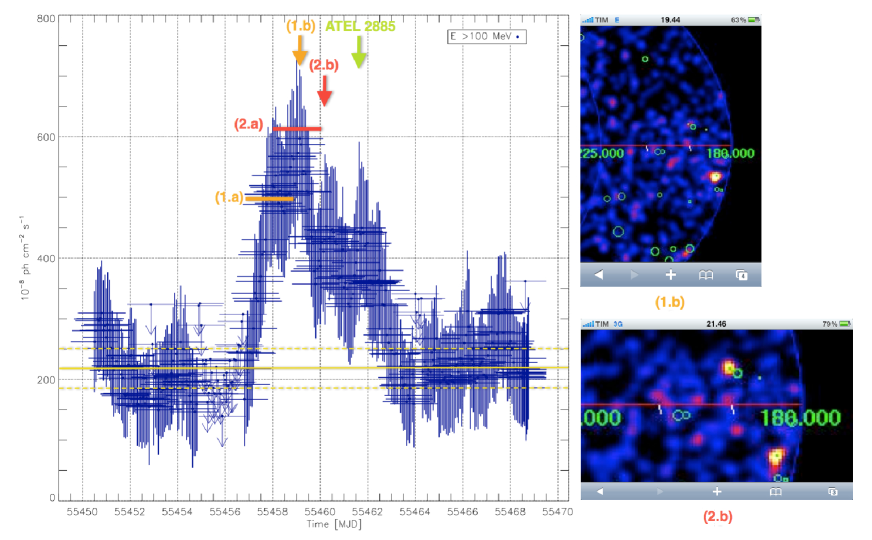Screen dimensions: 872x540
Task: Click the 55460 tick label on time axis
Action: [x=320, y=512]
